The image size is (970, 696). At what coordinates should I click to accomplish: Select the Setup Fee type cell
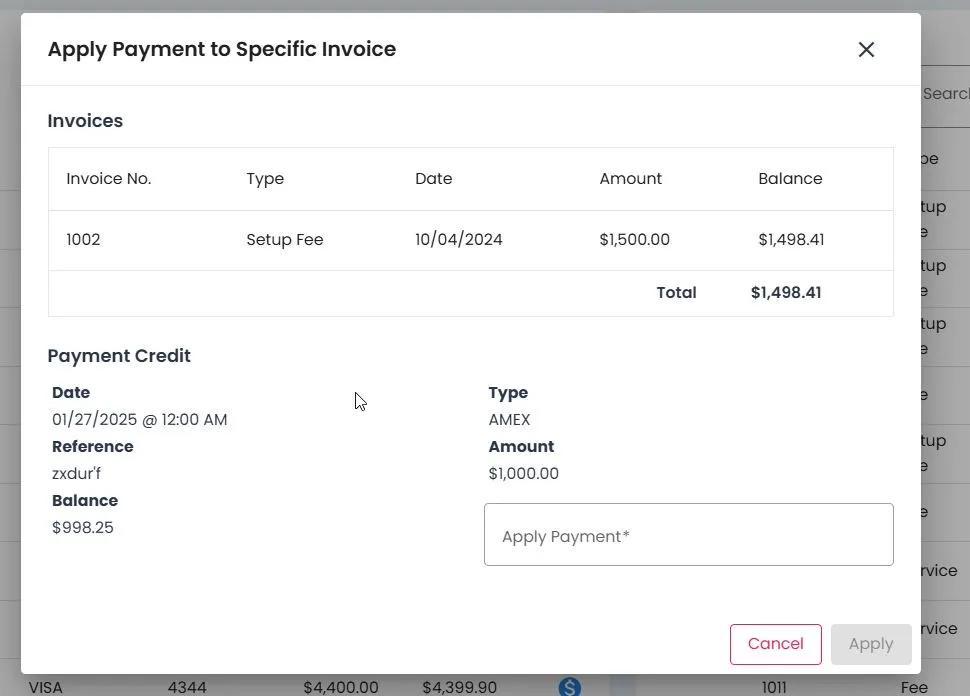tap(284, 240)
